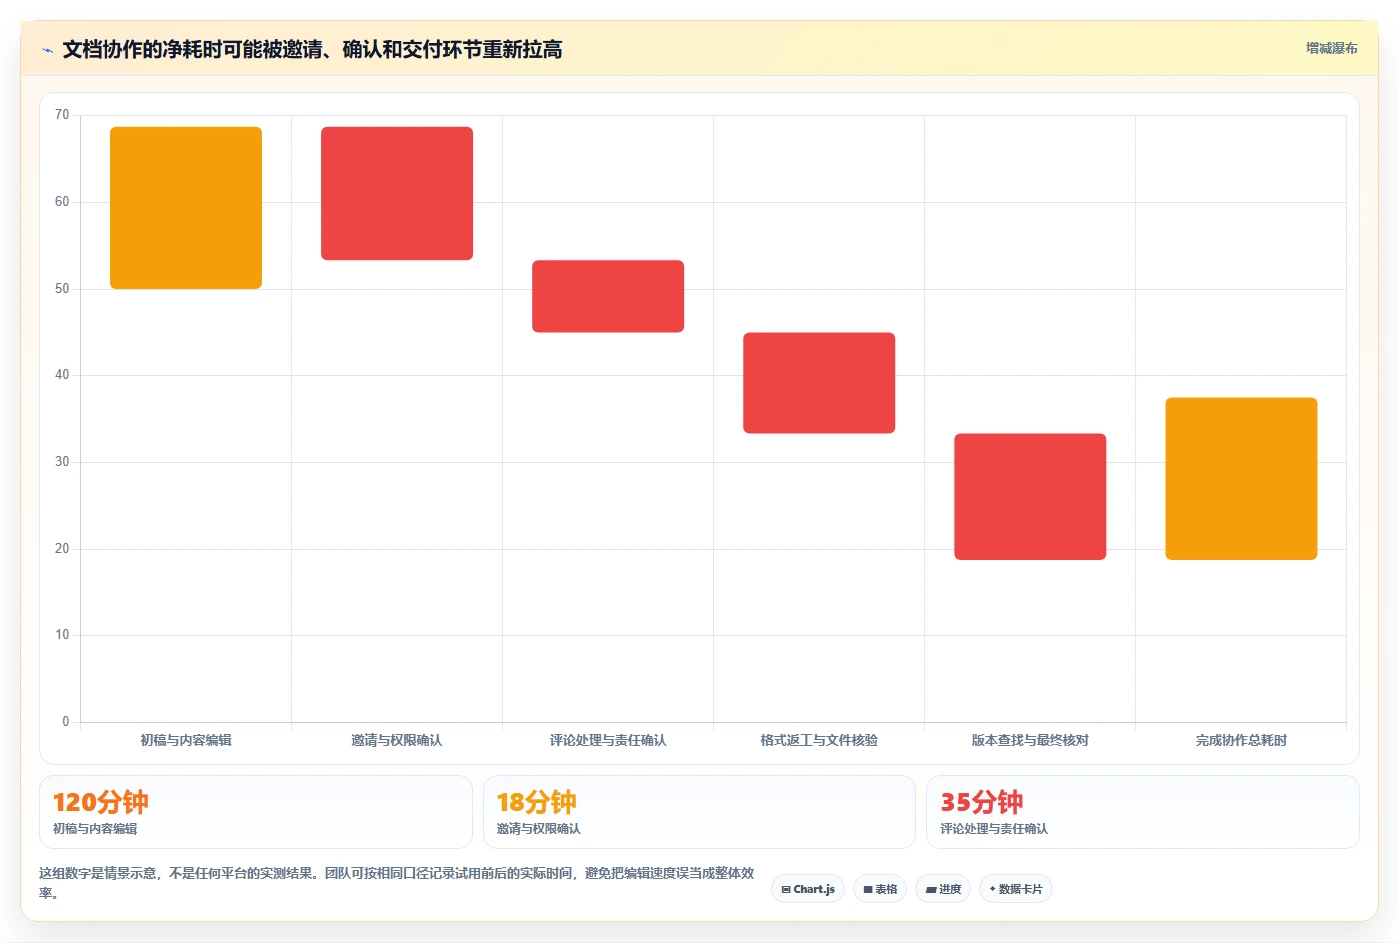Open the 120分钟 初稿与内容编辑 data card
The width and height of the screenshot is (1399, 943).
pos(256,812)
